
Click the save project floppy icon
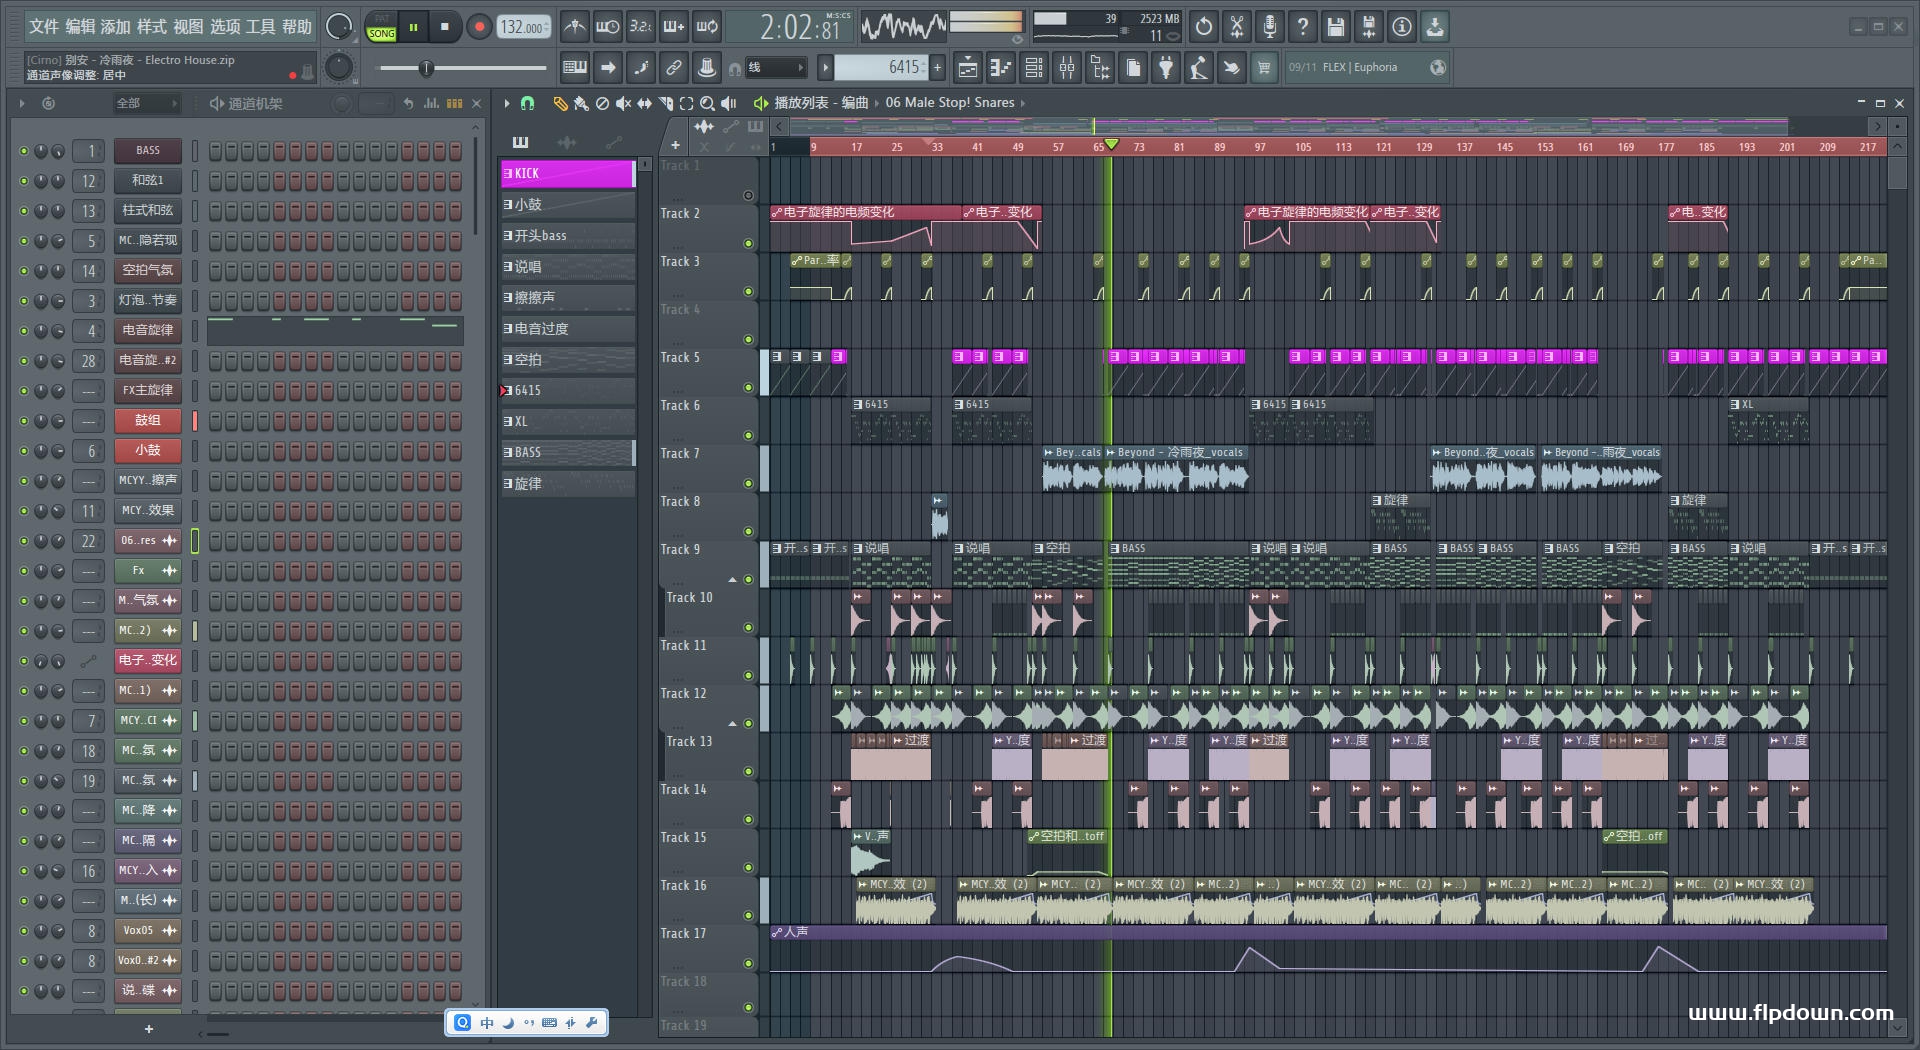pos(1335,27)
